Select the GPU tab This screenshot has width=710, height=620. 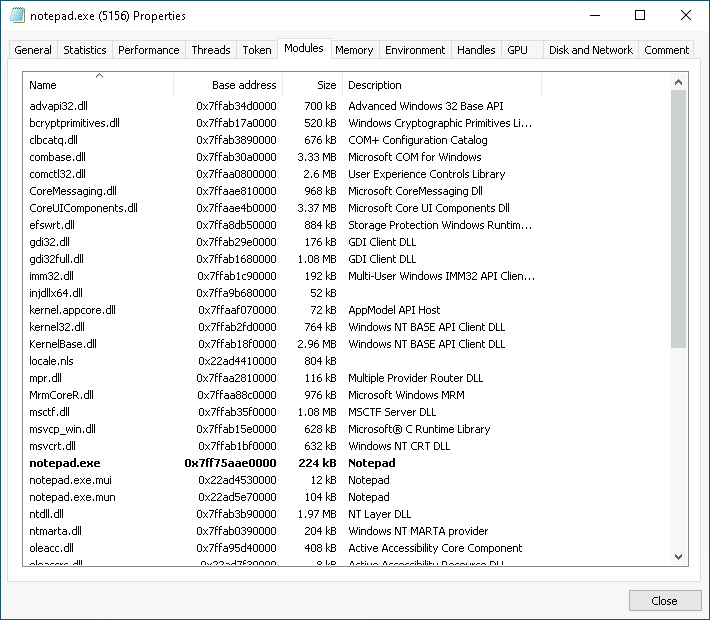click(517, 50)
